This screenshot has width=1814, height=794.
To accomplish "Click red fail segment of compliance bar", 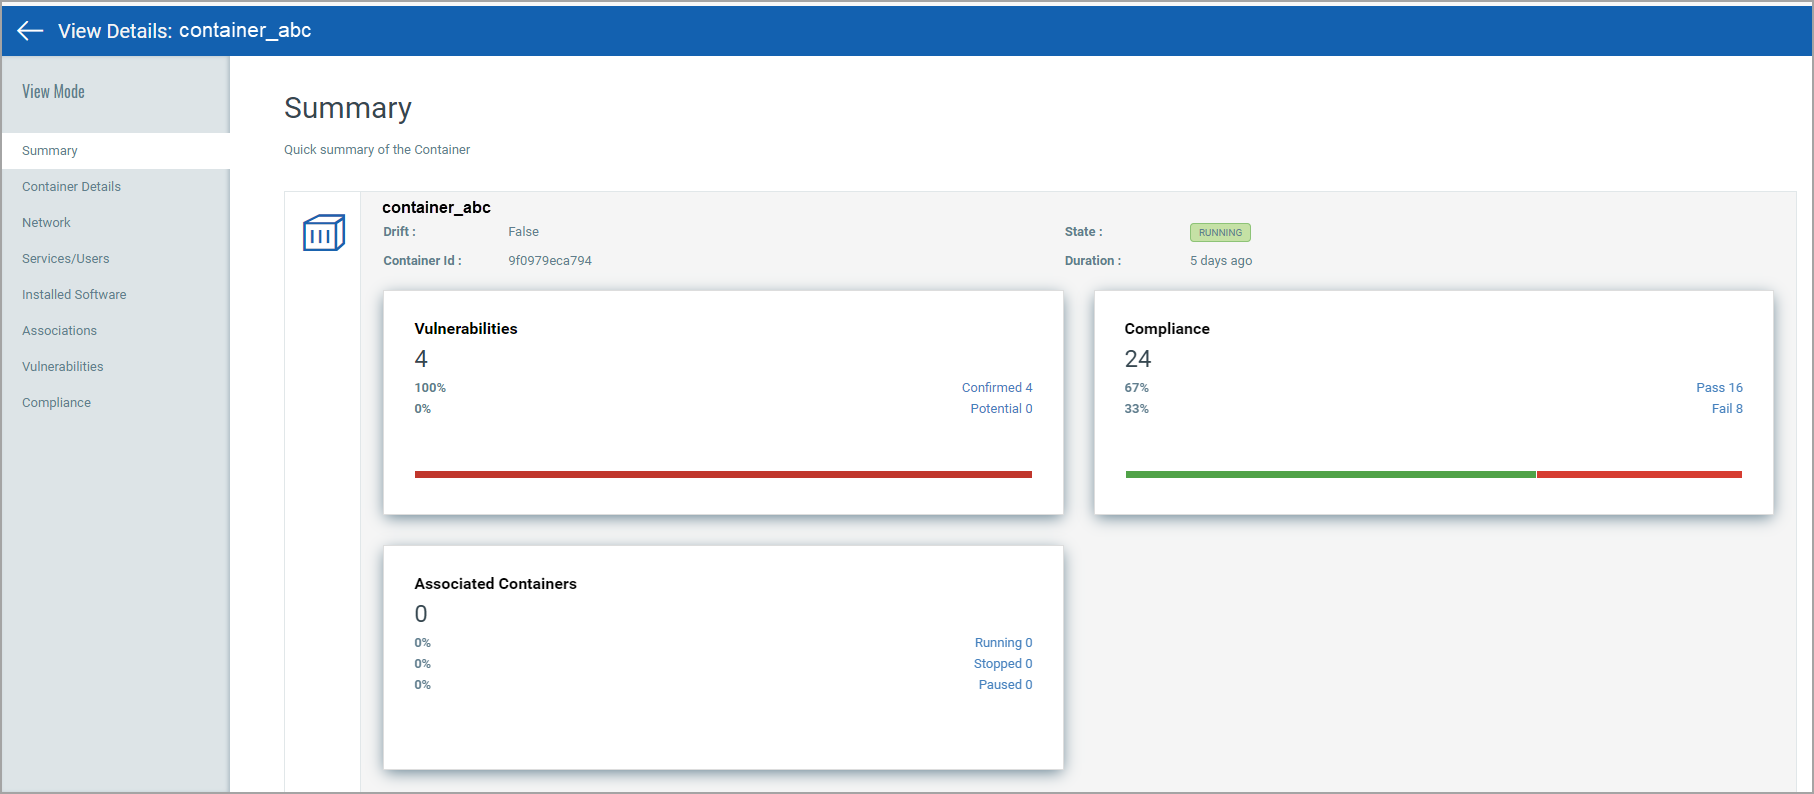I will [x=1640, y=475].
